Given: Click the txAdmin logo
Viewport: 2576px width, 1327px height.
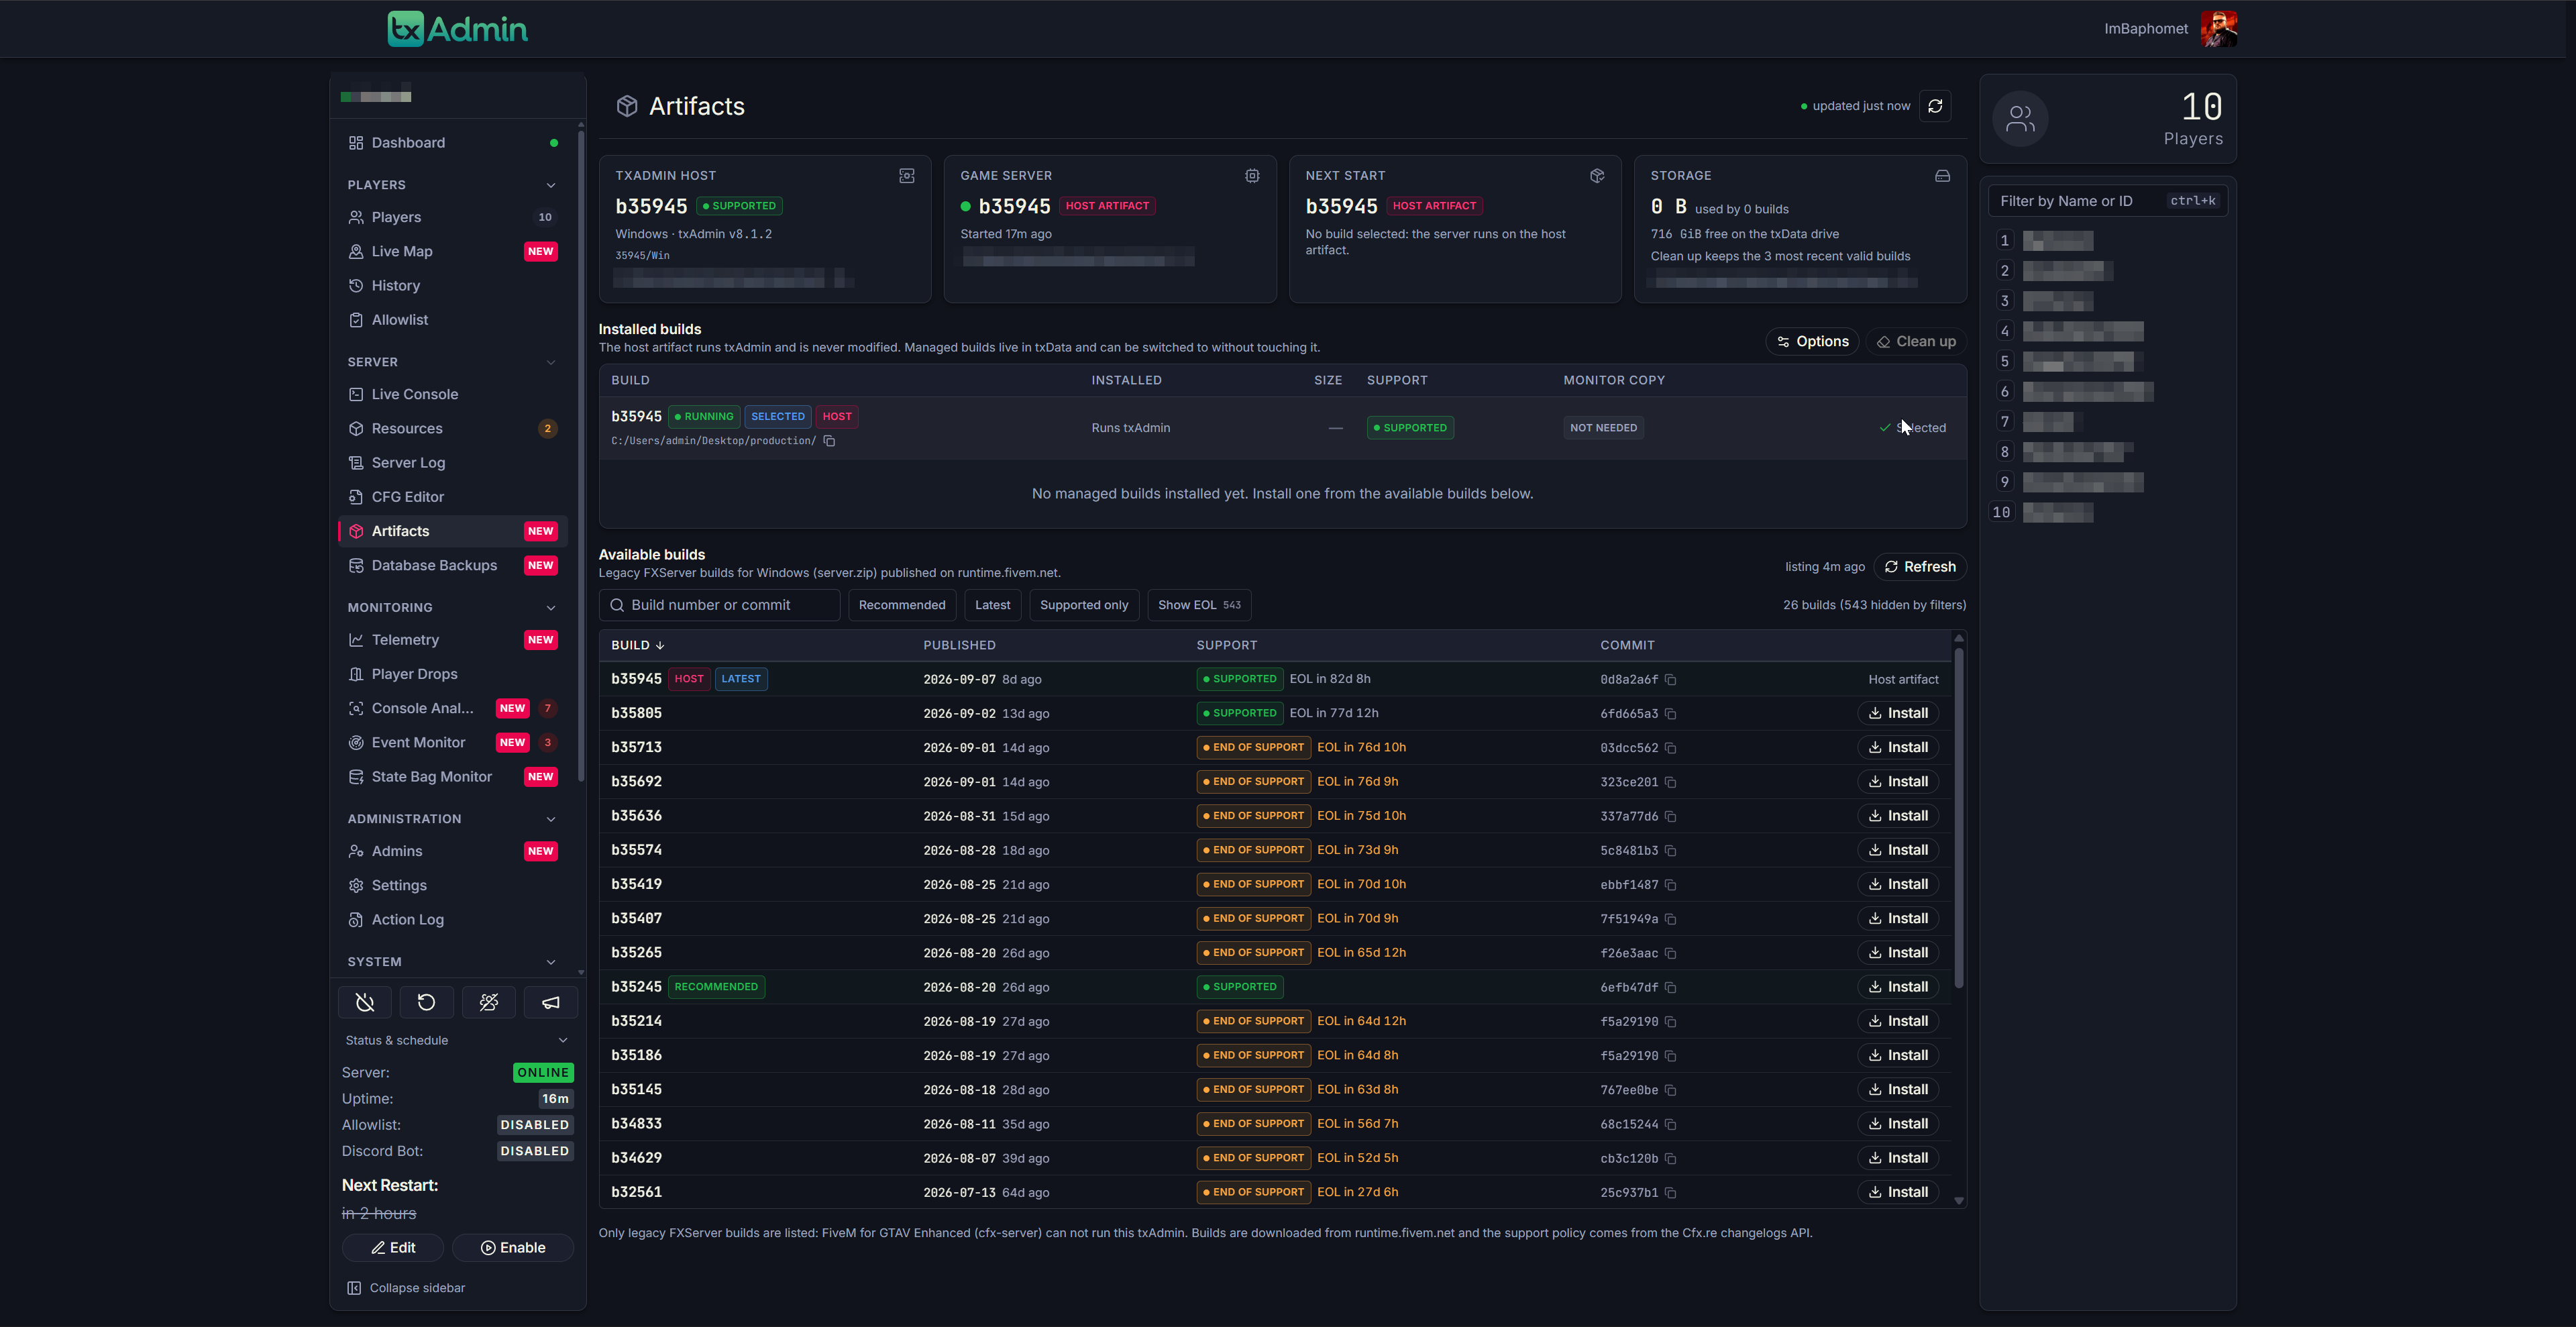Looking at the screenshot, I should click(458, 29).
